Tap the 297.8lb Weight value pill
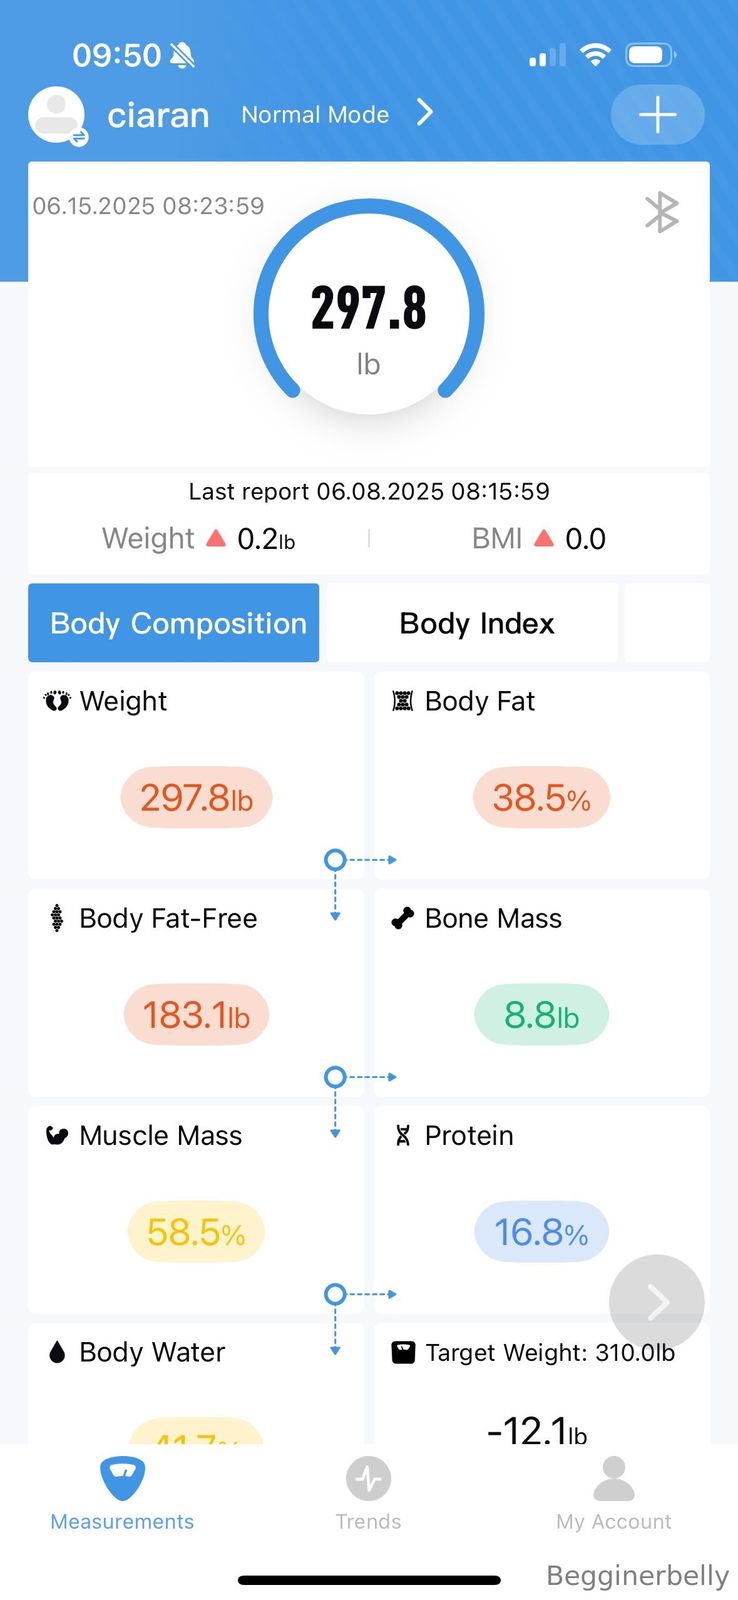Screen dimensions: 738x1600 point(196,798)
